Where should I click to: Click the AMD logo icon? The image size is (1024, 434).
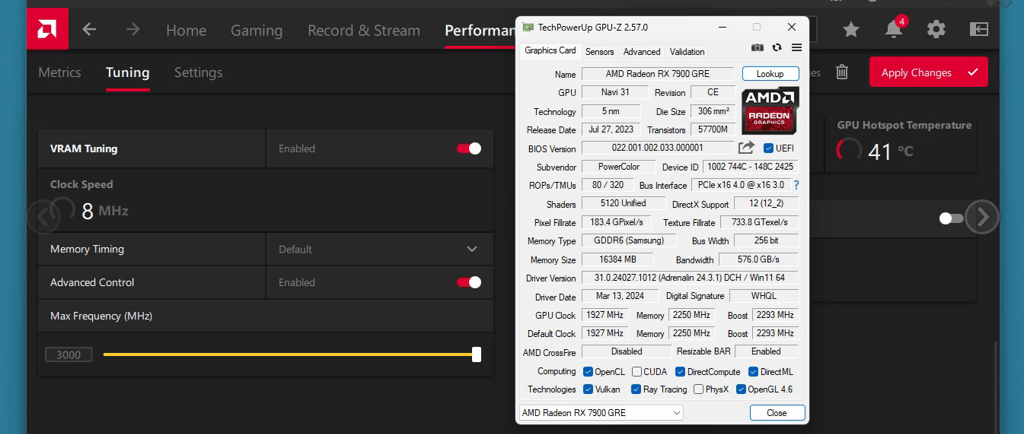coord(47,29)
